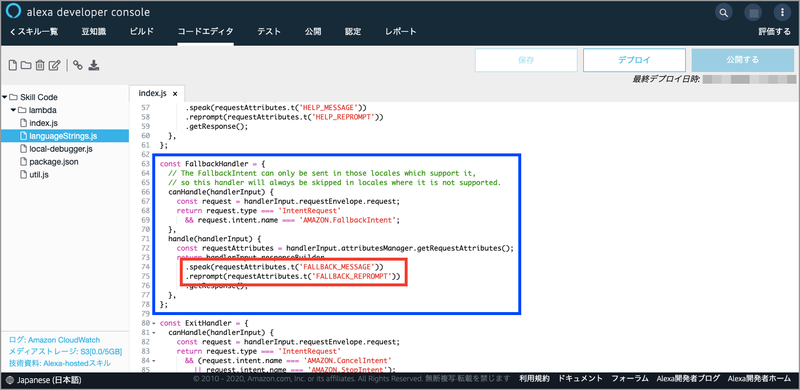Click the delete trash icon

40,65
